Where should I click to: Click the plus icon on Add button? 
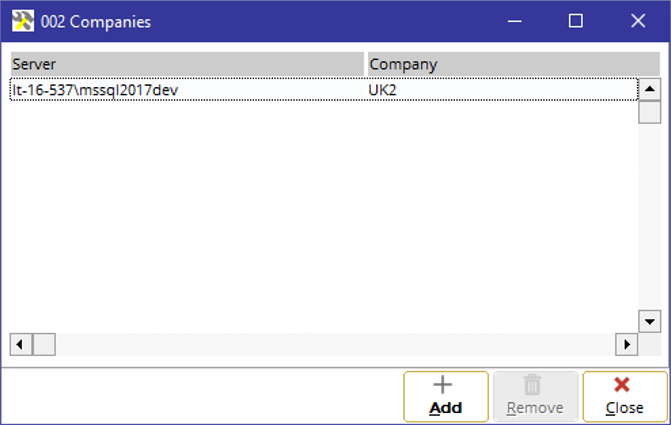tap(442, 384)
